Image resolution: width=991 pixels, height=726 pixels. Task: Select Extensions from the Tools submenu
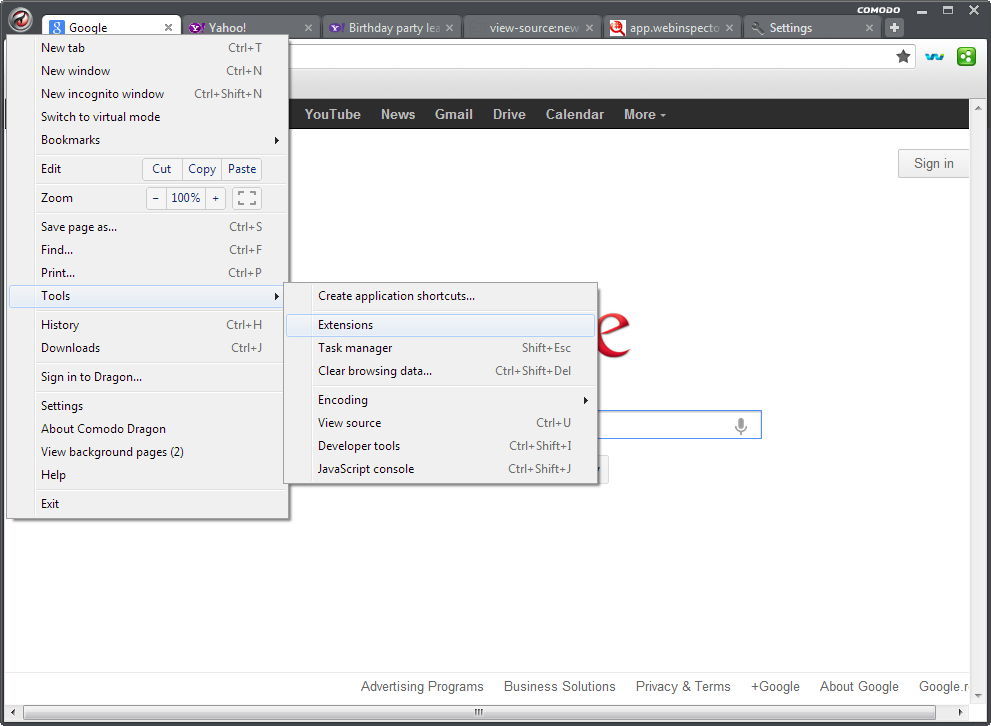pyautogui.click(x=346, y=324)
